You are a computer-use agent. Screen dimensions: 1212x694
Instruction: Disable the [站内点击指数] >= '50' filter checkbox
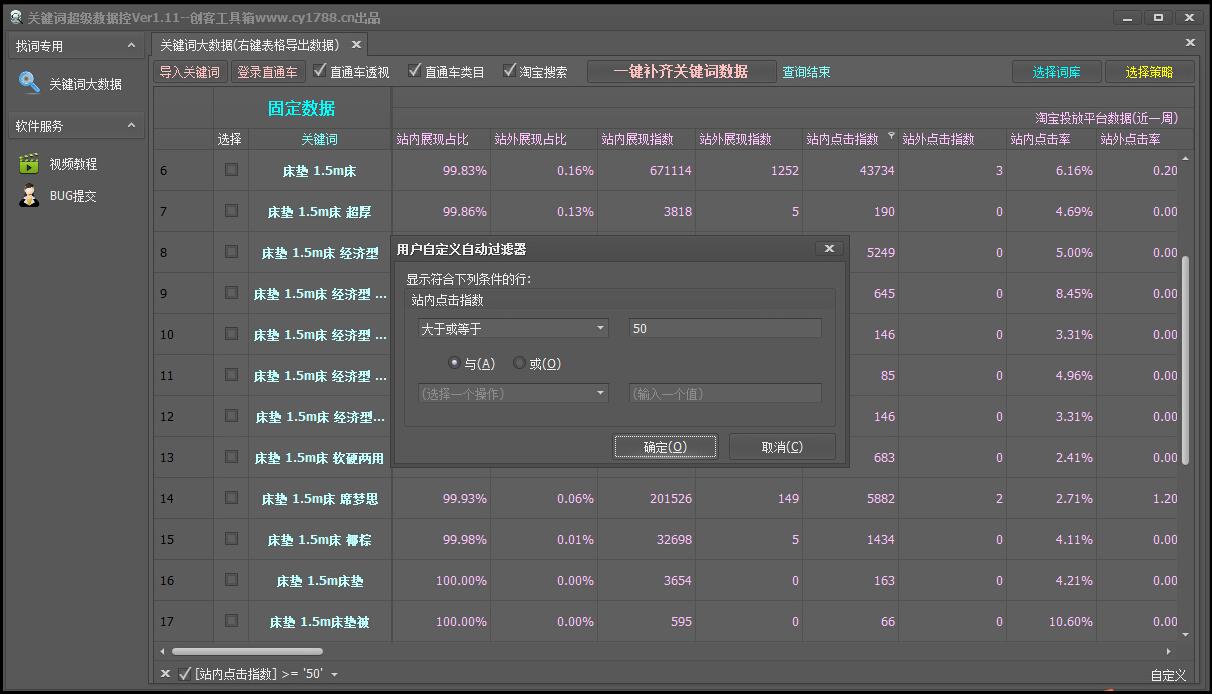[185, 674]
